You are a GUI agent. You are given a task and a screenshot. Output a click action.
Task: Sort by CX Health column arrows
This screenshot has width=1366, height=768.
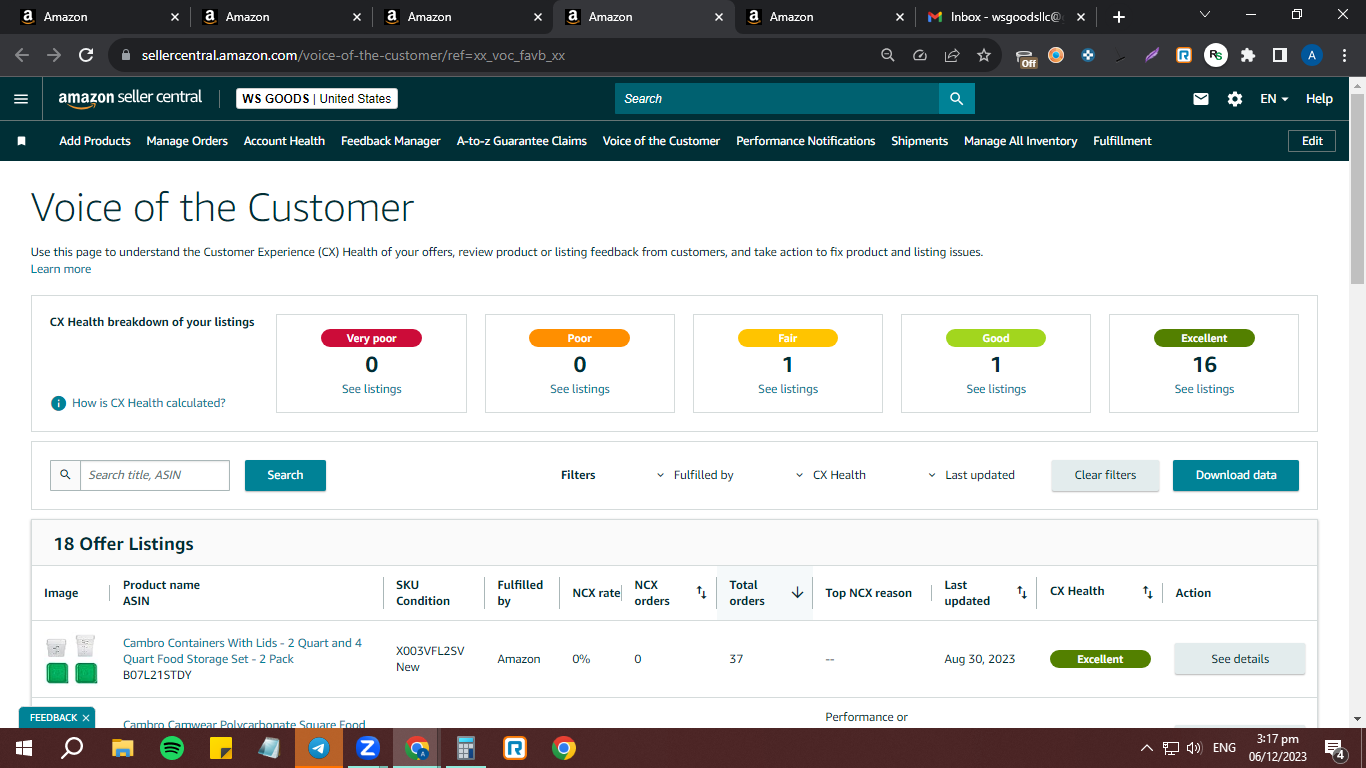coord(1148,593)
